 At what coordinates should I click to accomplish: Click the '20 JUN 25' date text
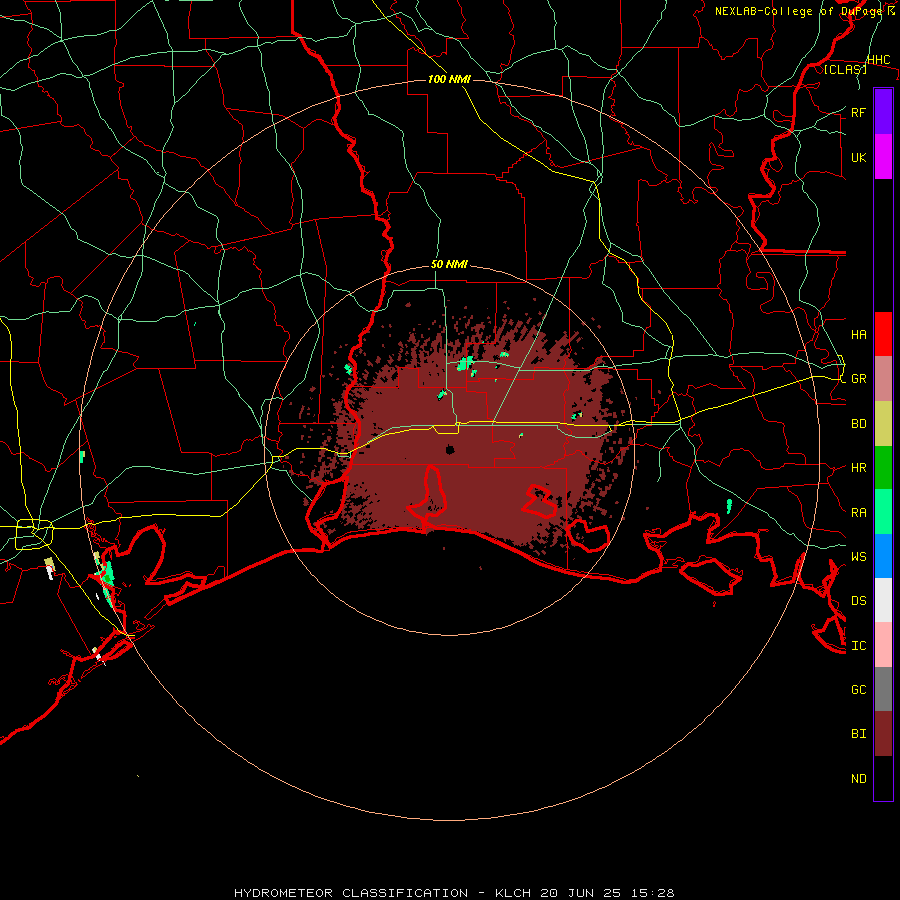tap(581, 893)
